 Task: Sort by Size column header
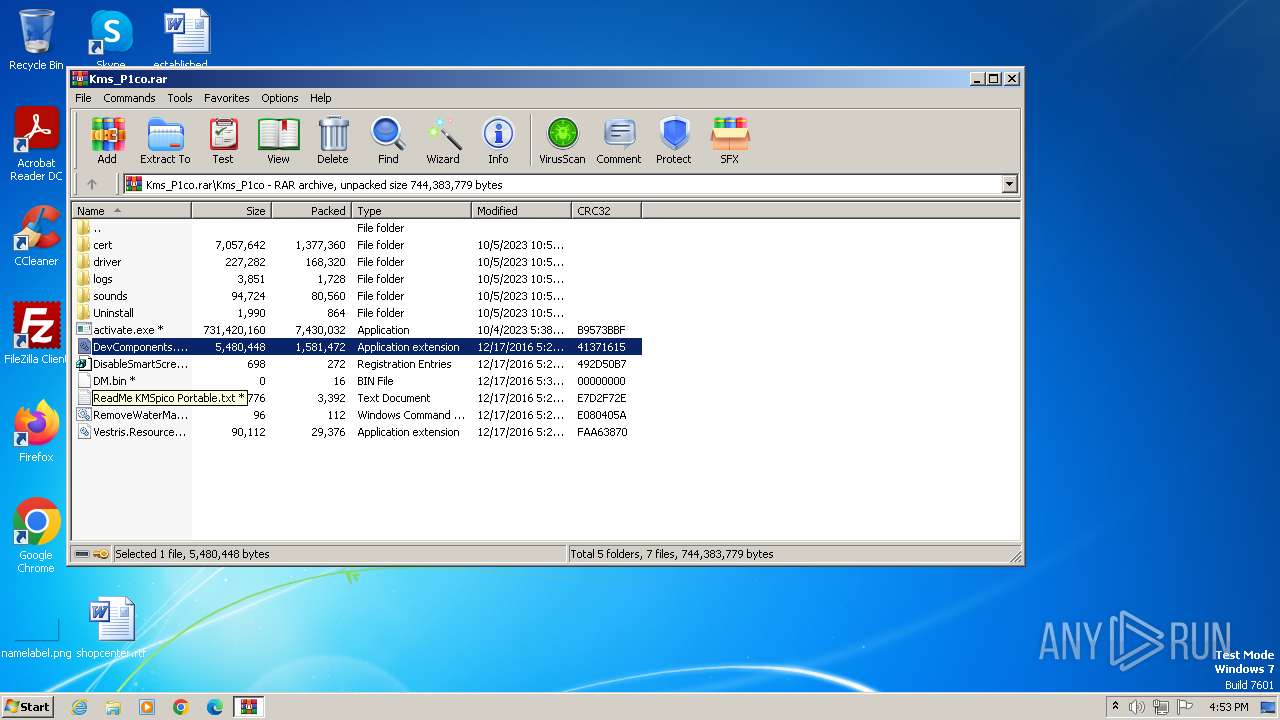tap(232, 211)
